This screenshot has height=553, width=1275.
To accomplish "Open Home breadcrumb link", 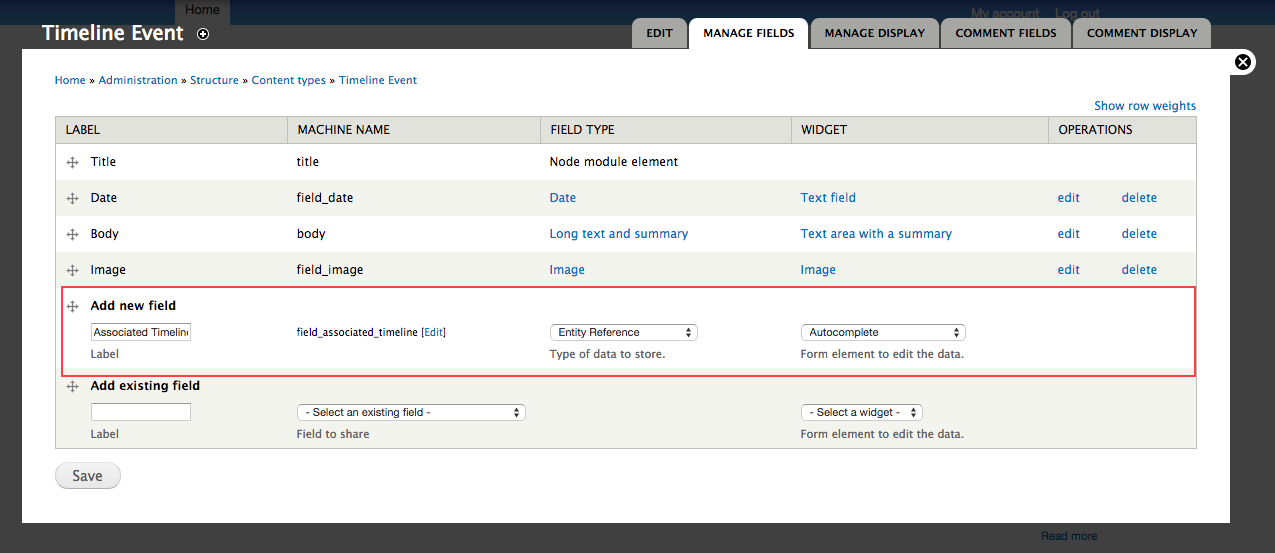I will tap(70, 80).
